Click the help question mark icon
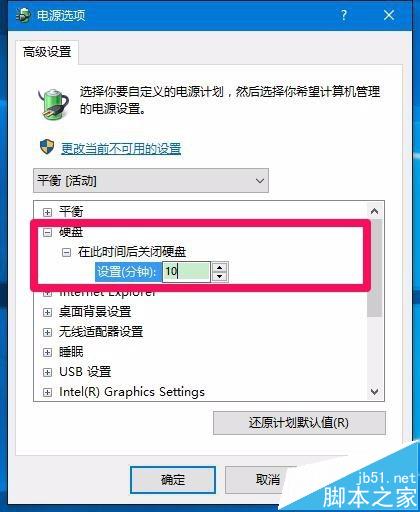 coord(344,15)
